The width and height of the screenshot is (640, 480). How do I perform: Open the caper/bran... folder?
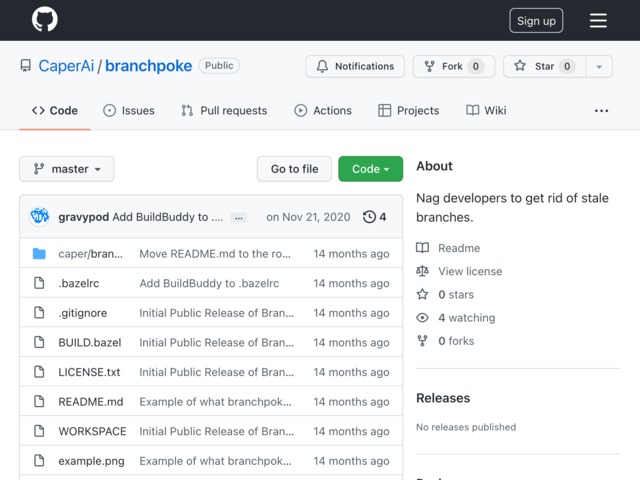(x=90, y=253)
